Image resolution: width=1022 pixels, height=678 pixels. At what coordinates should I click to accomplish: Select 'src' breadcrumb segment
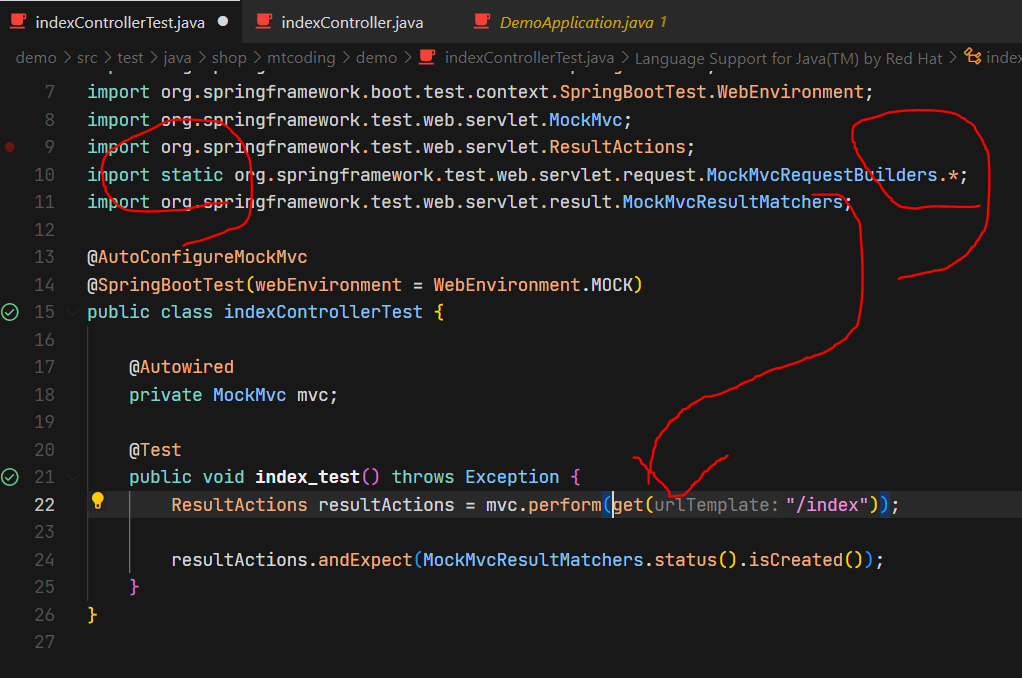(x=87, y=58)
